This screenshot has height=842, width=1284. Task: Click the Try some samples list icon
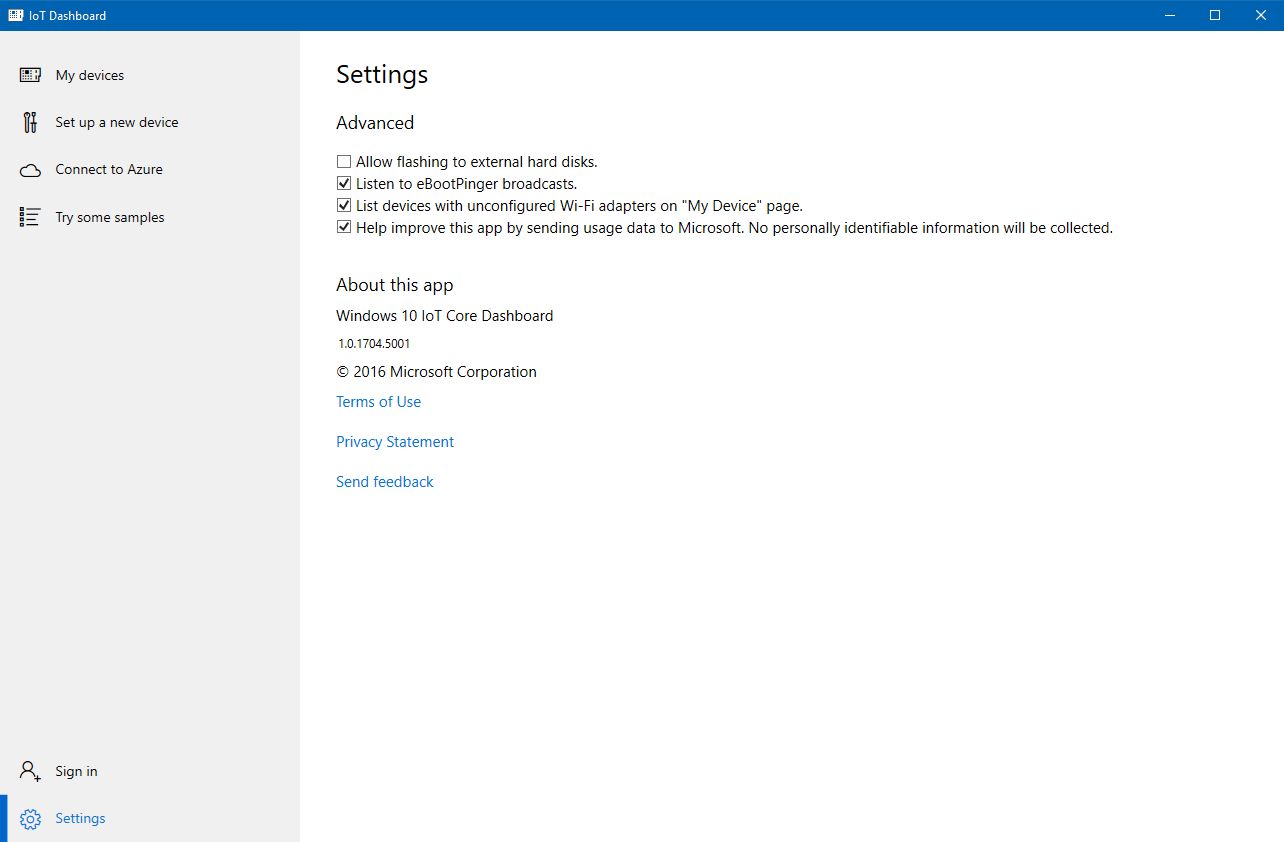click(30, 217)
